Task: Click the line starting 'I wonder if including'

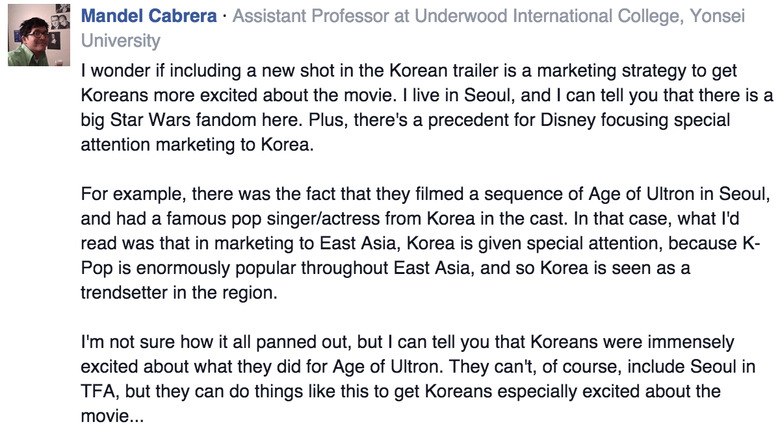Action: click(x=420, y=71)
